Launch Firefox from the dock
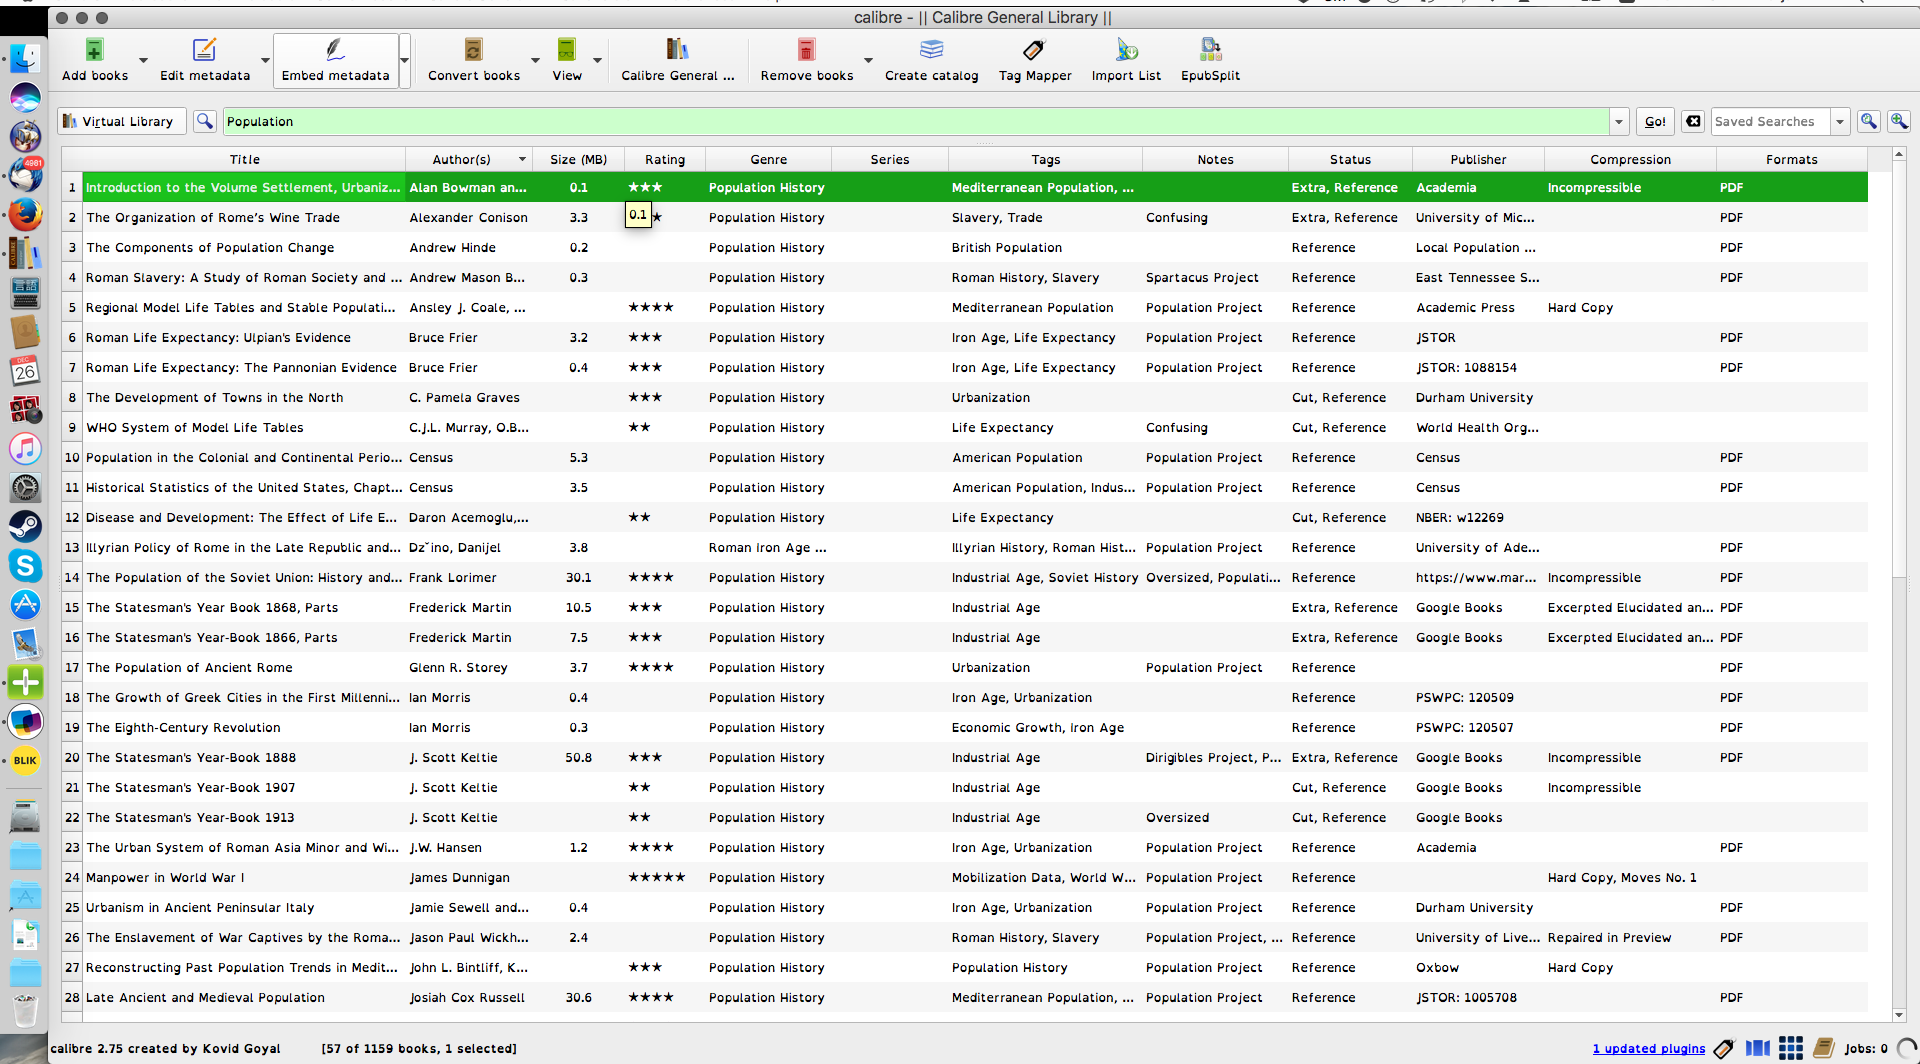Image resolution: width=1920 pixels, height=1064 pixels. [x=25, y=215]
